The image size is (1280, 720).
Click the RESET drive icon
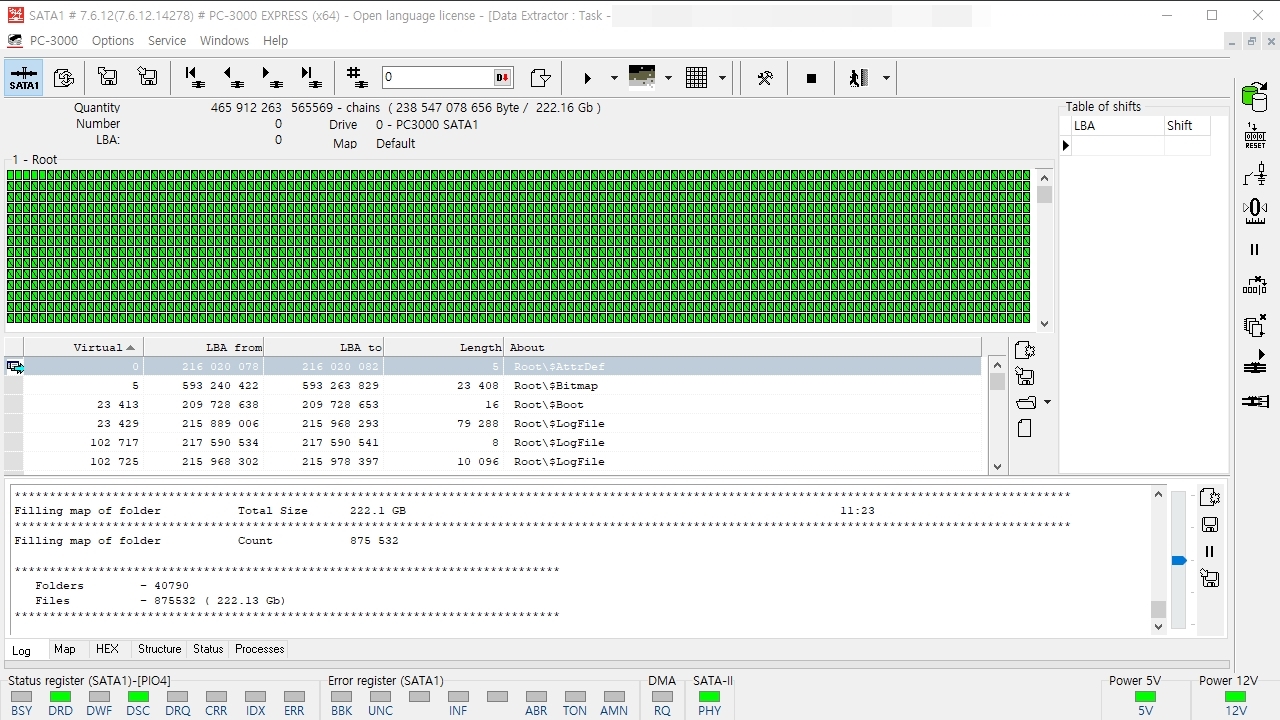[x=1254, y=136]
